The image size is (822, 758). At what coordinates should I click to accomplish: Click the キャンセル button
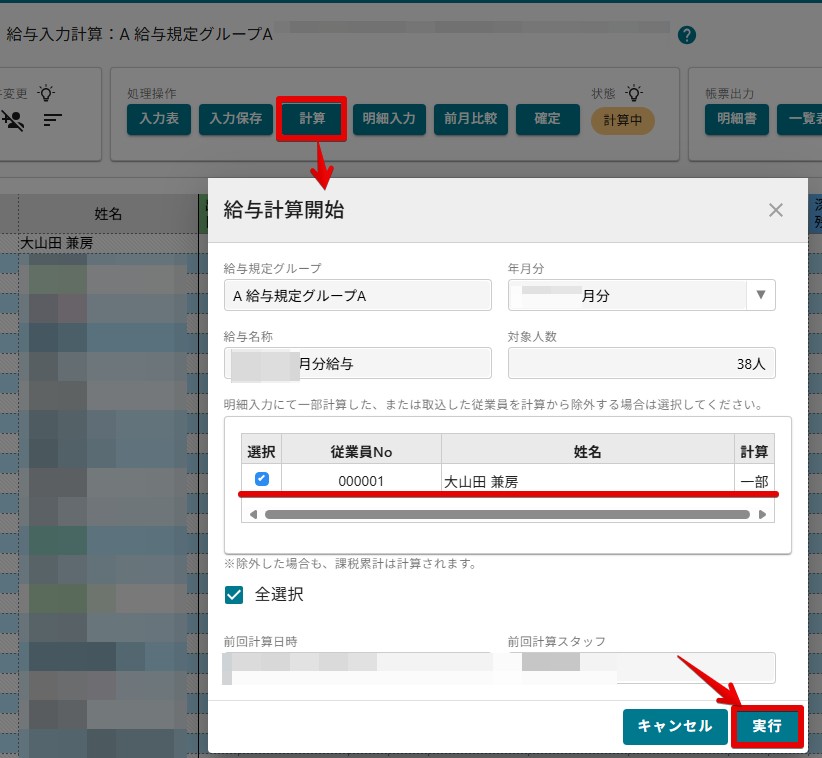pos(675,726)
